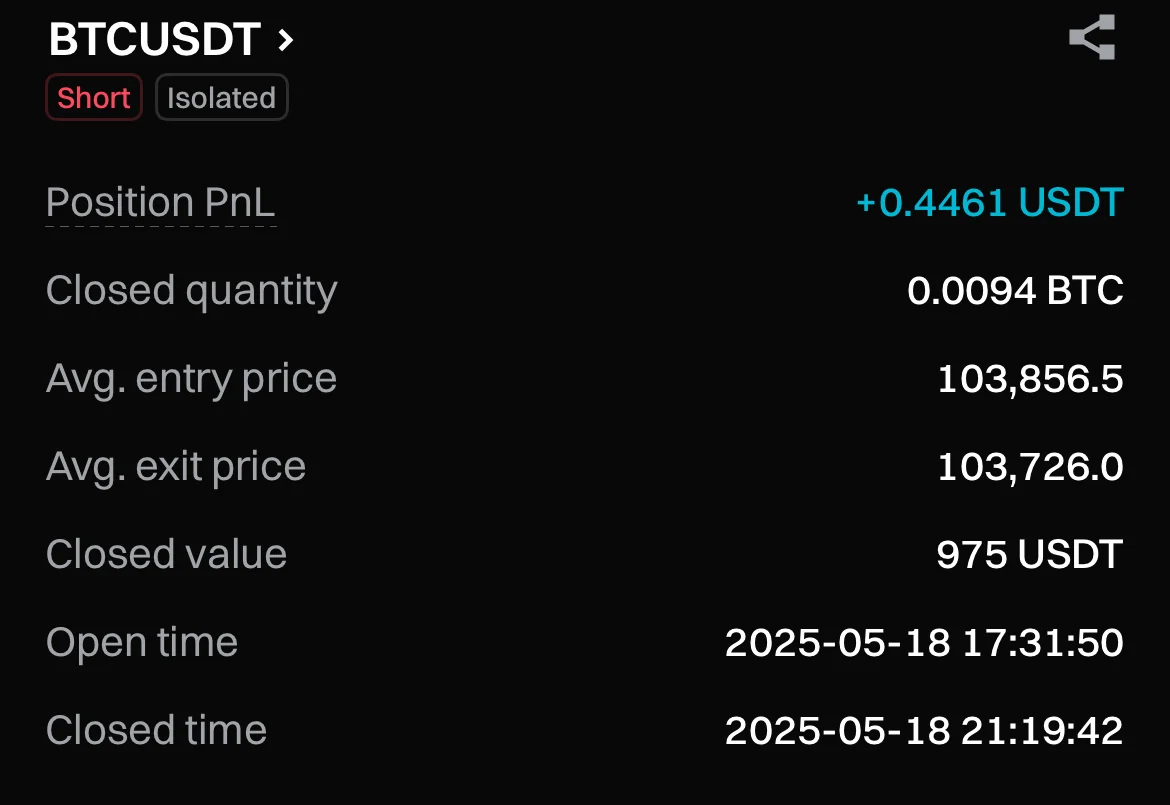Click the Closed quantity label
Viewport: 1170px width, 805px height.
click(191, 291)
